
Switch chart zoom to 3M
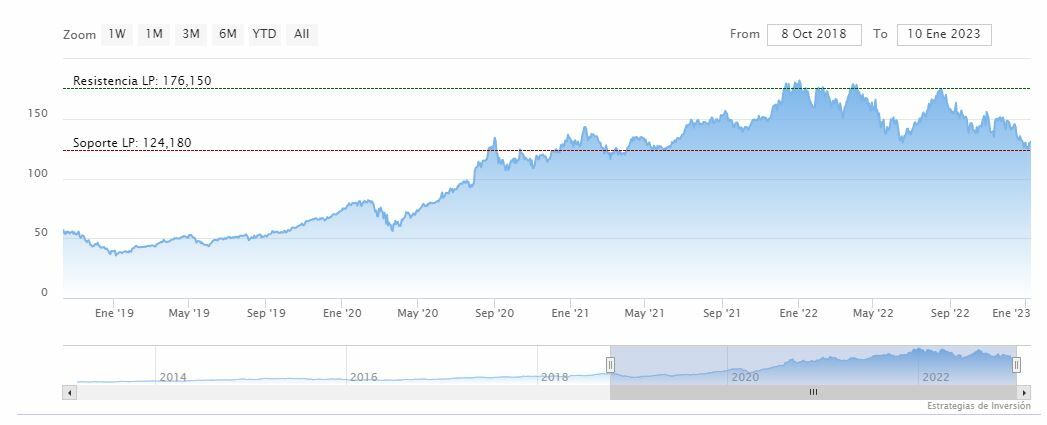tap(191, 34)
